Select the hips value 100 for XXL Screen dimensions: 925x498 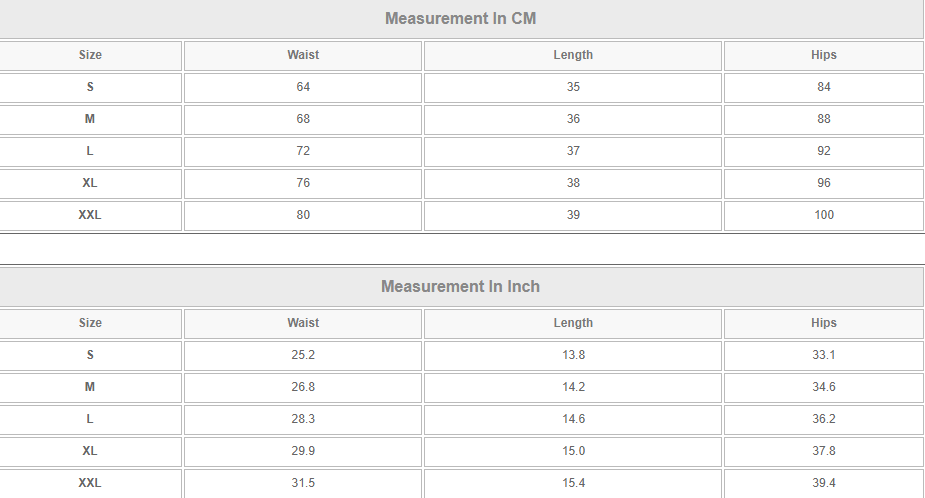[824, 215]
